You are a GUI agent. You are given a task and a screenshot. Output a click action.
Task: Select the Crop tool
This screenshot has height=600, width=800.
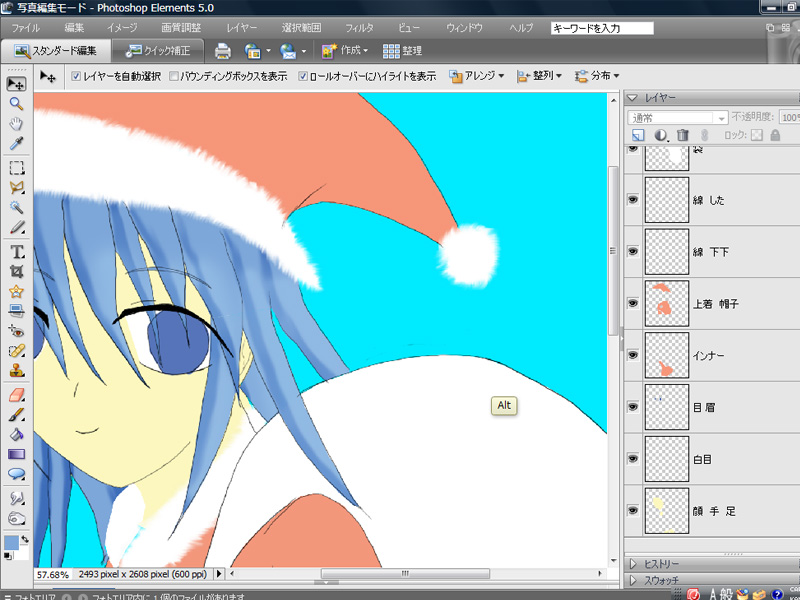pyautogui.click(x=16, y=271)
